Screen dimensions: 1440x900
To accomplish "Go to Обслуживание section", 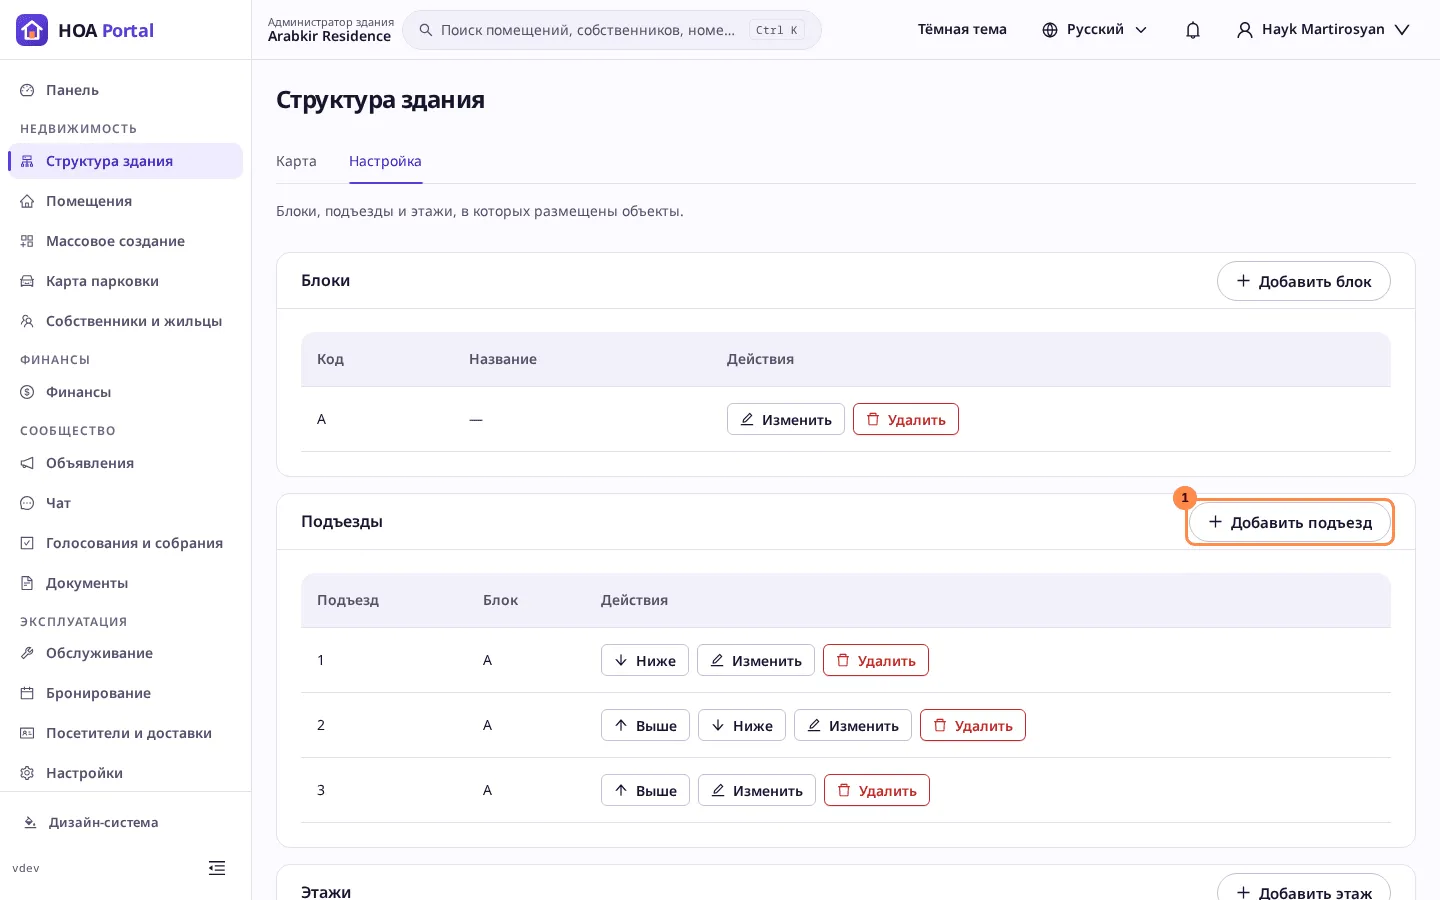I will pyautogui.click(x=125, y=653).
